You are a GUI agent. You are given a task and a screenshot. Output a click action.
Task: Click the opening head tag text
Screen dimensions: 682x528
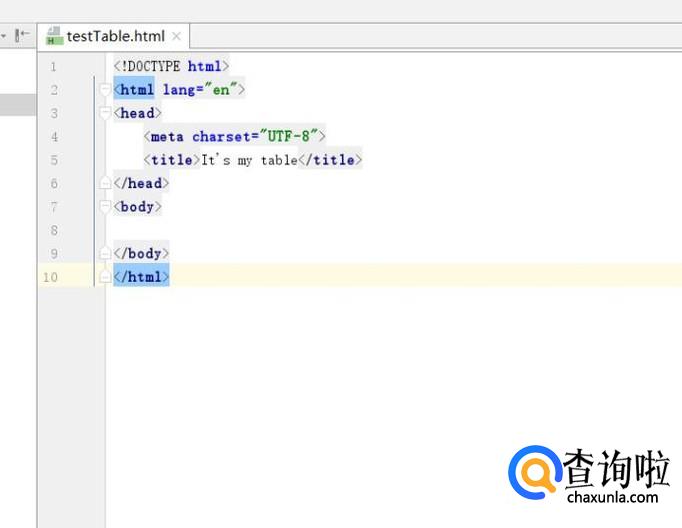pos(137,113)
